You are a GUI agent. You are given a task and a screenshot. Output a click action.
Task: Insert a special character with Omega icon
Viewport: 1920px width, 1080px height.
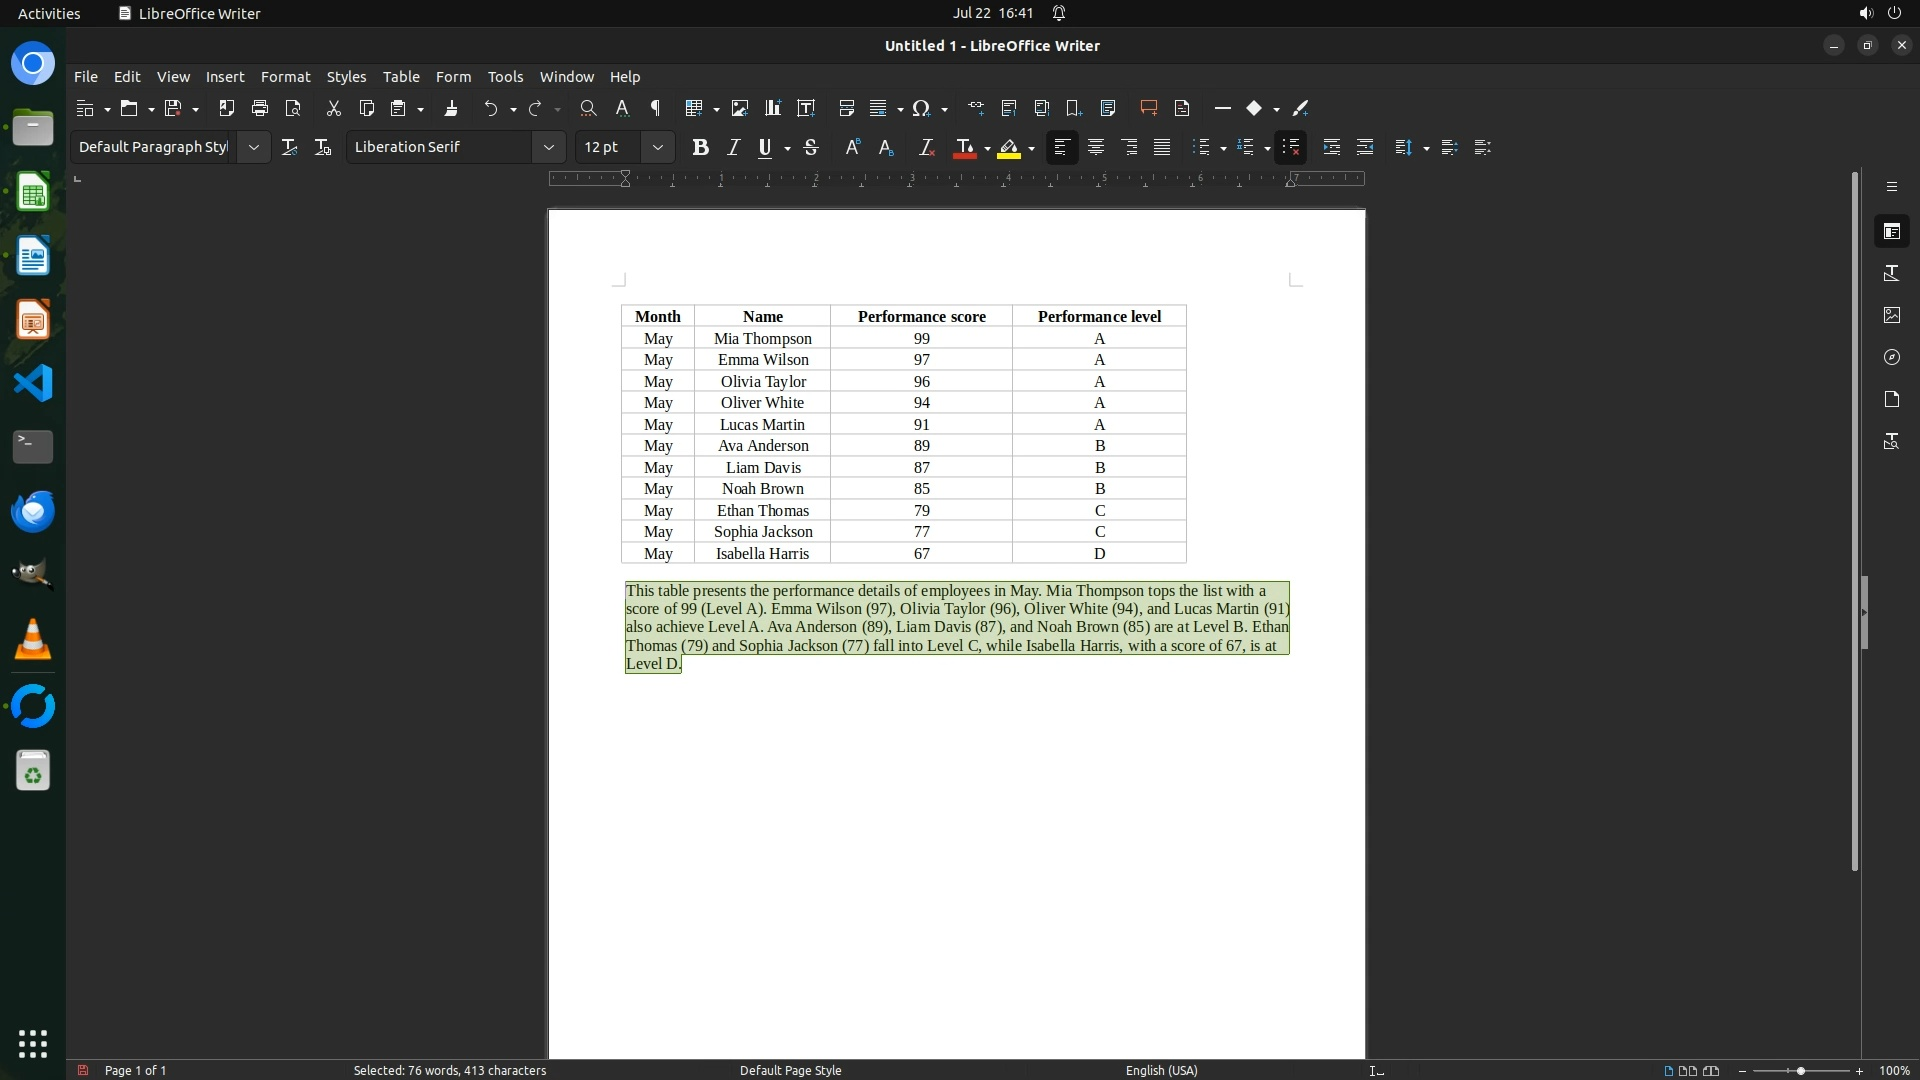(921, 108)
